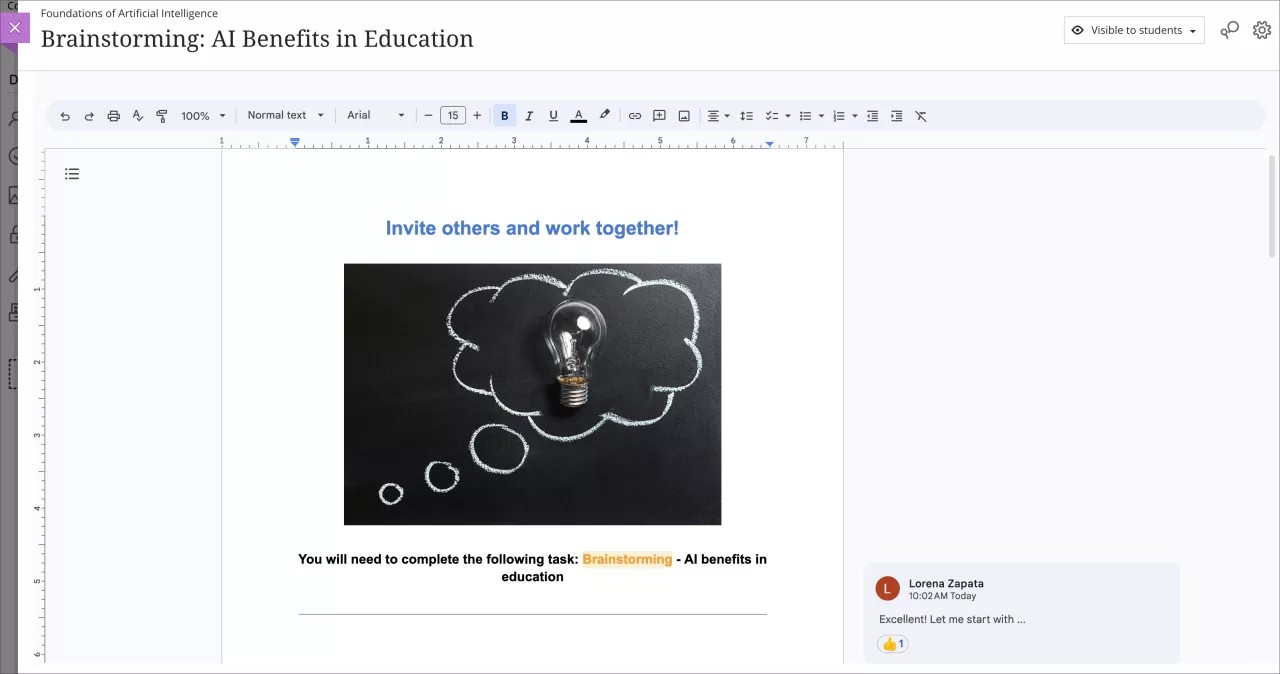The image size is (1280, 674).
Task: Open the text color picker
Action: 578,115
